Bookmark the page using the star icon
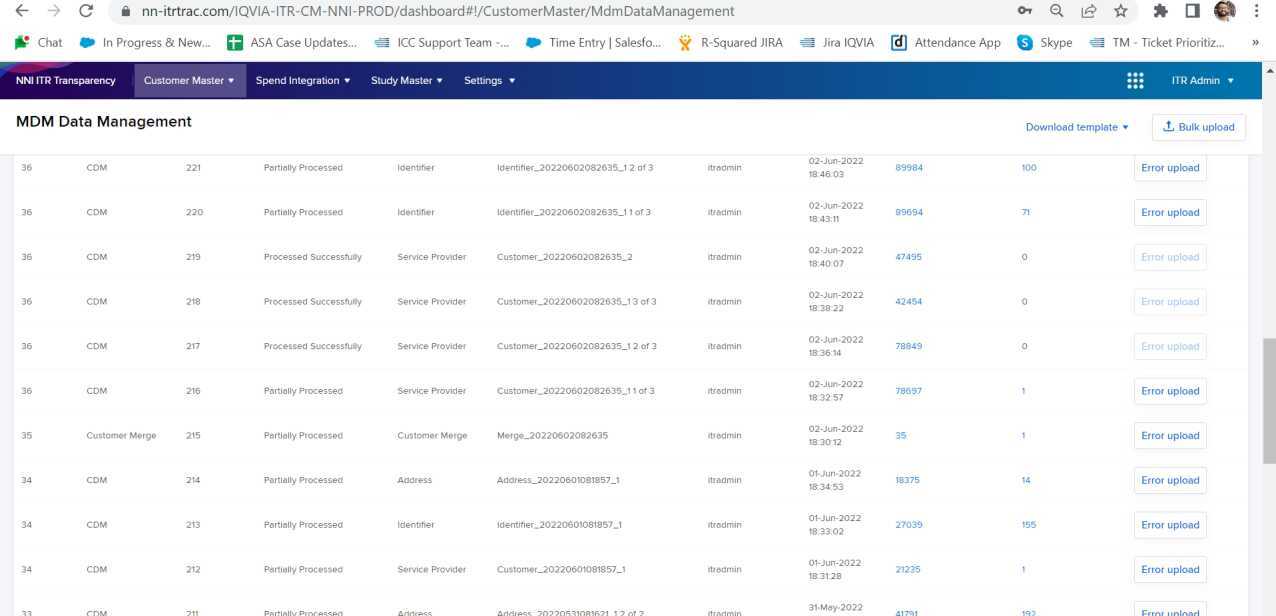Screen dimensions: 1276x616 tap(1121, 12)
